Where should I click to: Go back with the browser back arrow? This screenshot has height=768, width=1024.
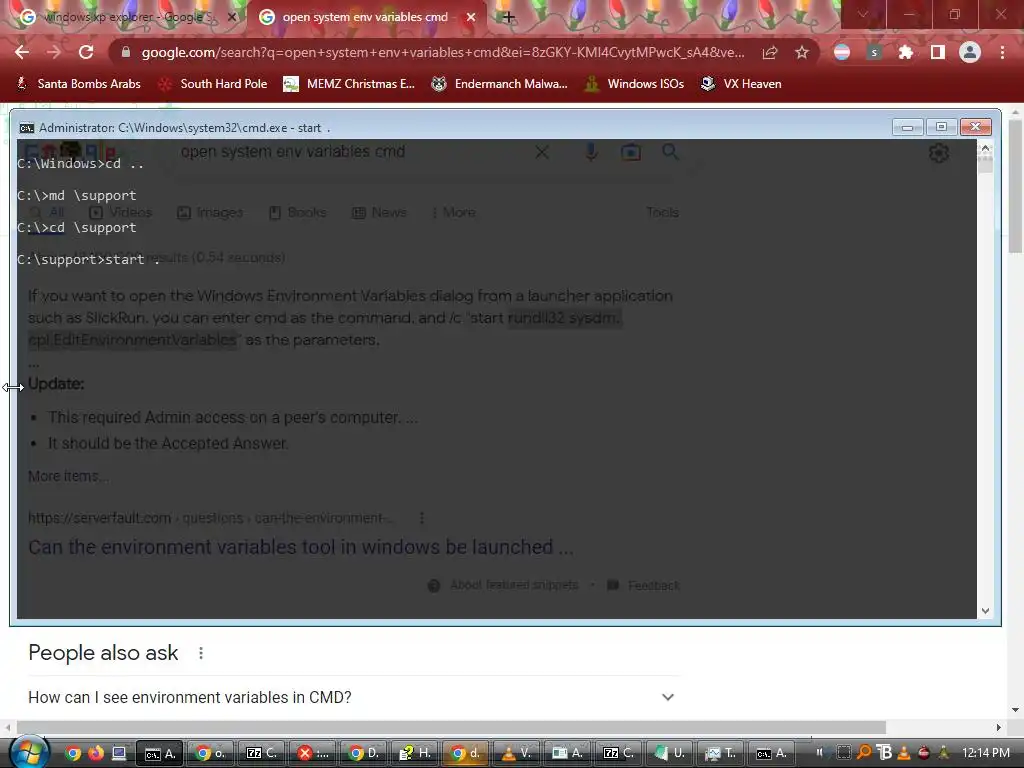pos(22,52)
